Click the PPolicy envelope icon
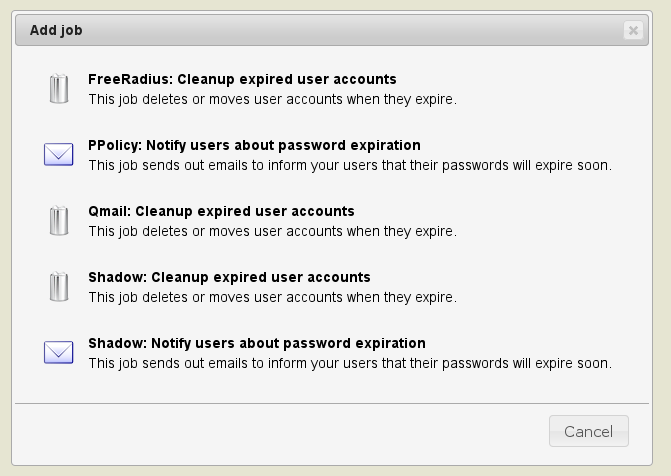Viewport: 671px width, 476px height. [59, 154]
